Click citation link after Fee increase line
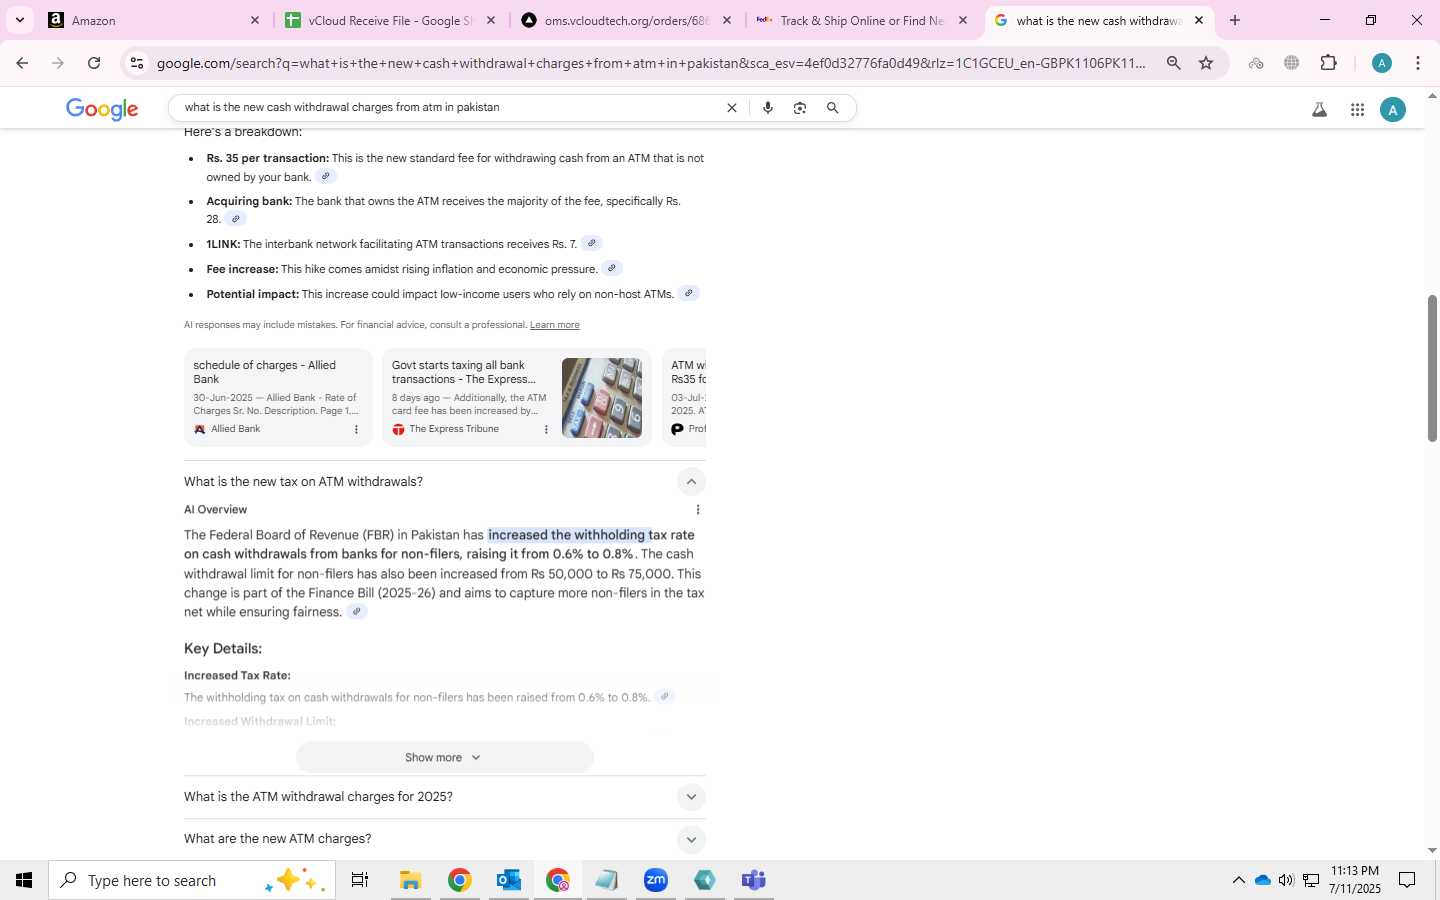The height and width of the screenshot is (900, 1440). point(612,268)
